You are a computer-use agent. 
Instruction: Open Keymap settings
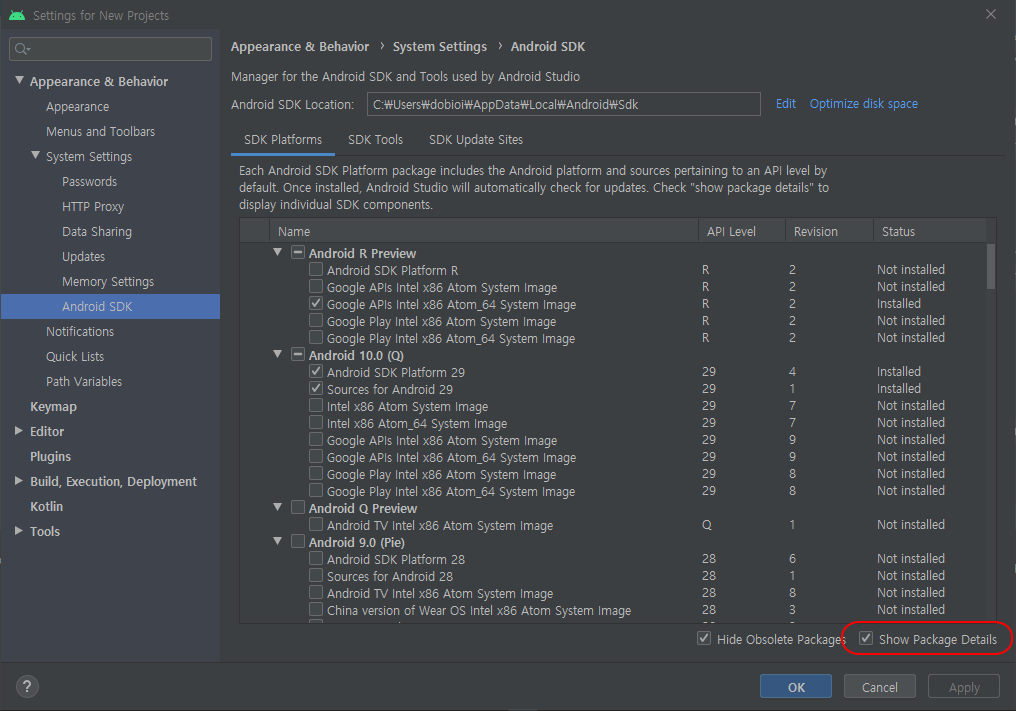[53, 406]
